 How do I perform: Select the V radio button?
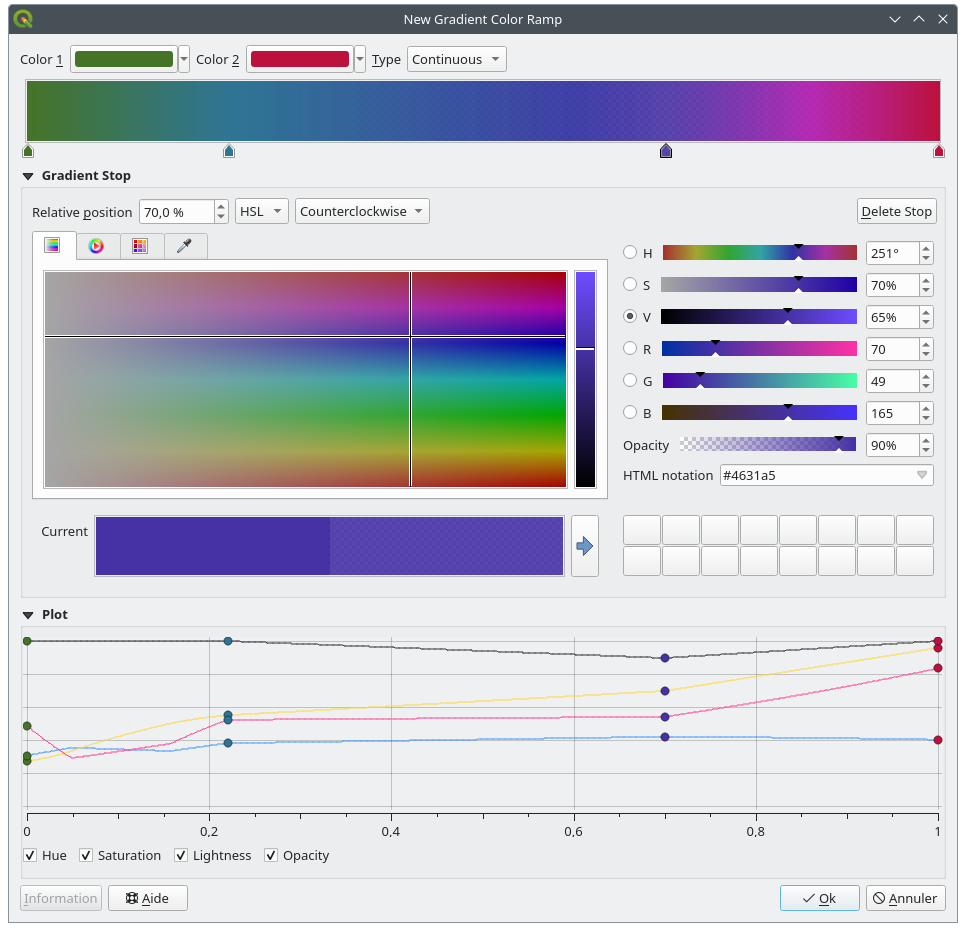[x=630, y=316]
